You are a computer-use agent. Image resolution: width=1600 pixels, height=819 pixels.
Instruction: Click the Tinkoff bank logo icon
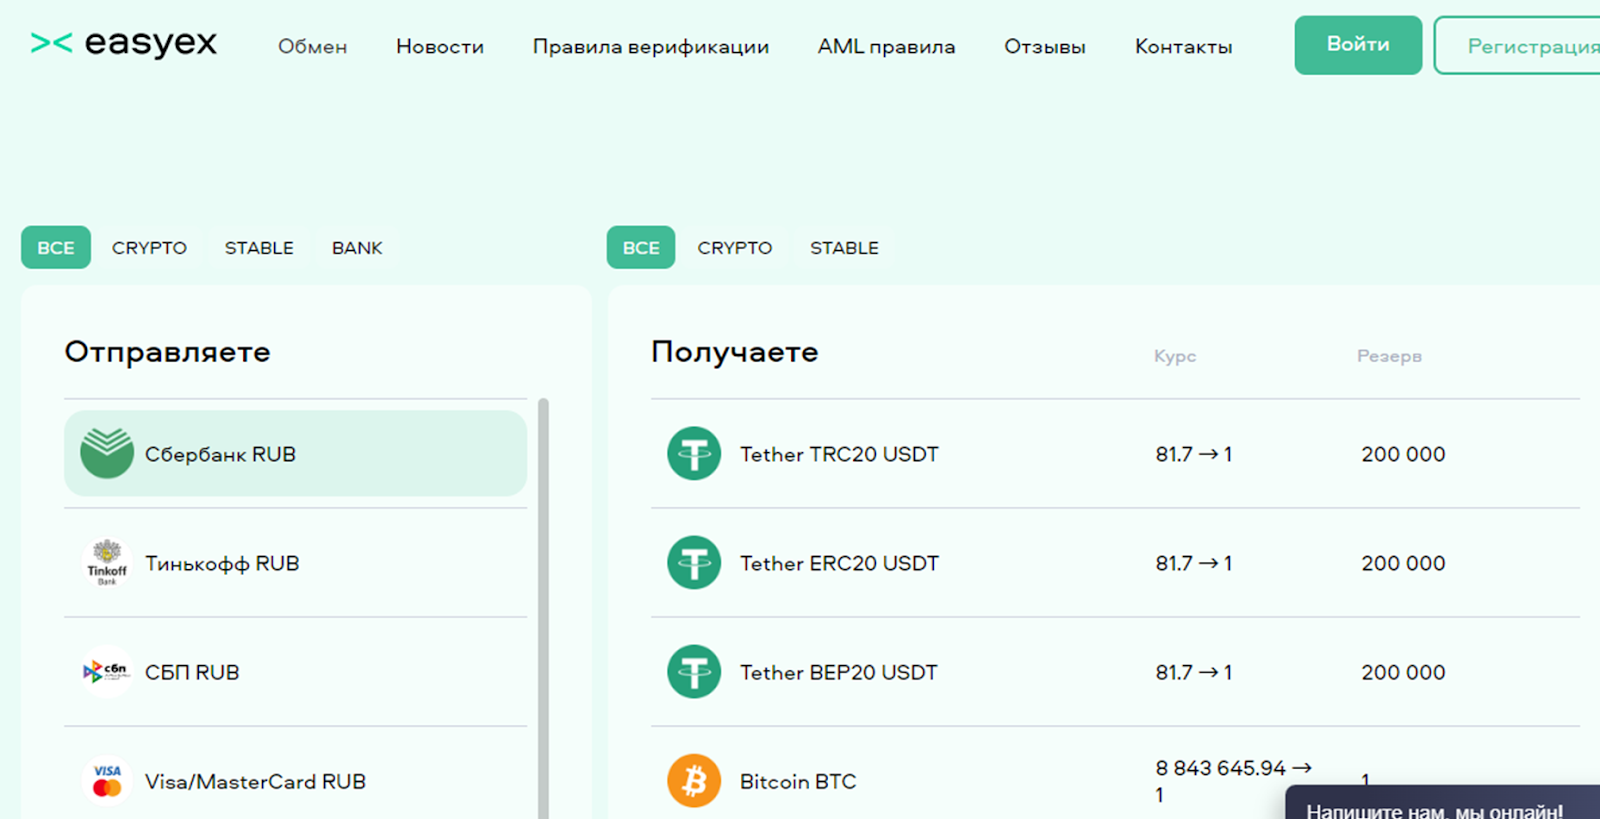(x=107, y=563)
